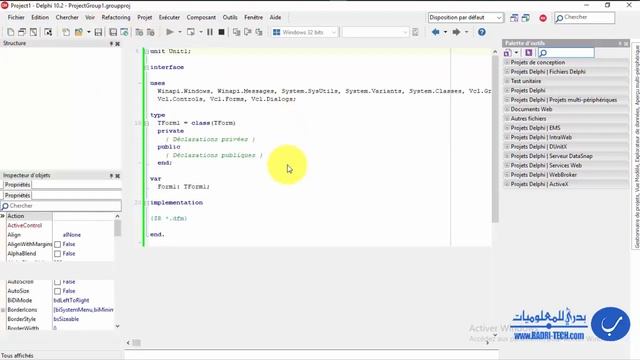
Task: Navigate back with the blue left arrow
Action: coord(436,32)
